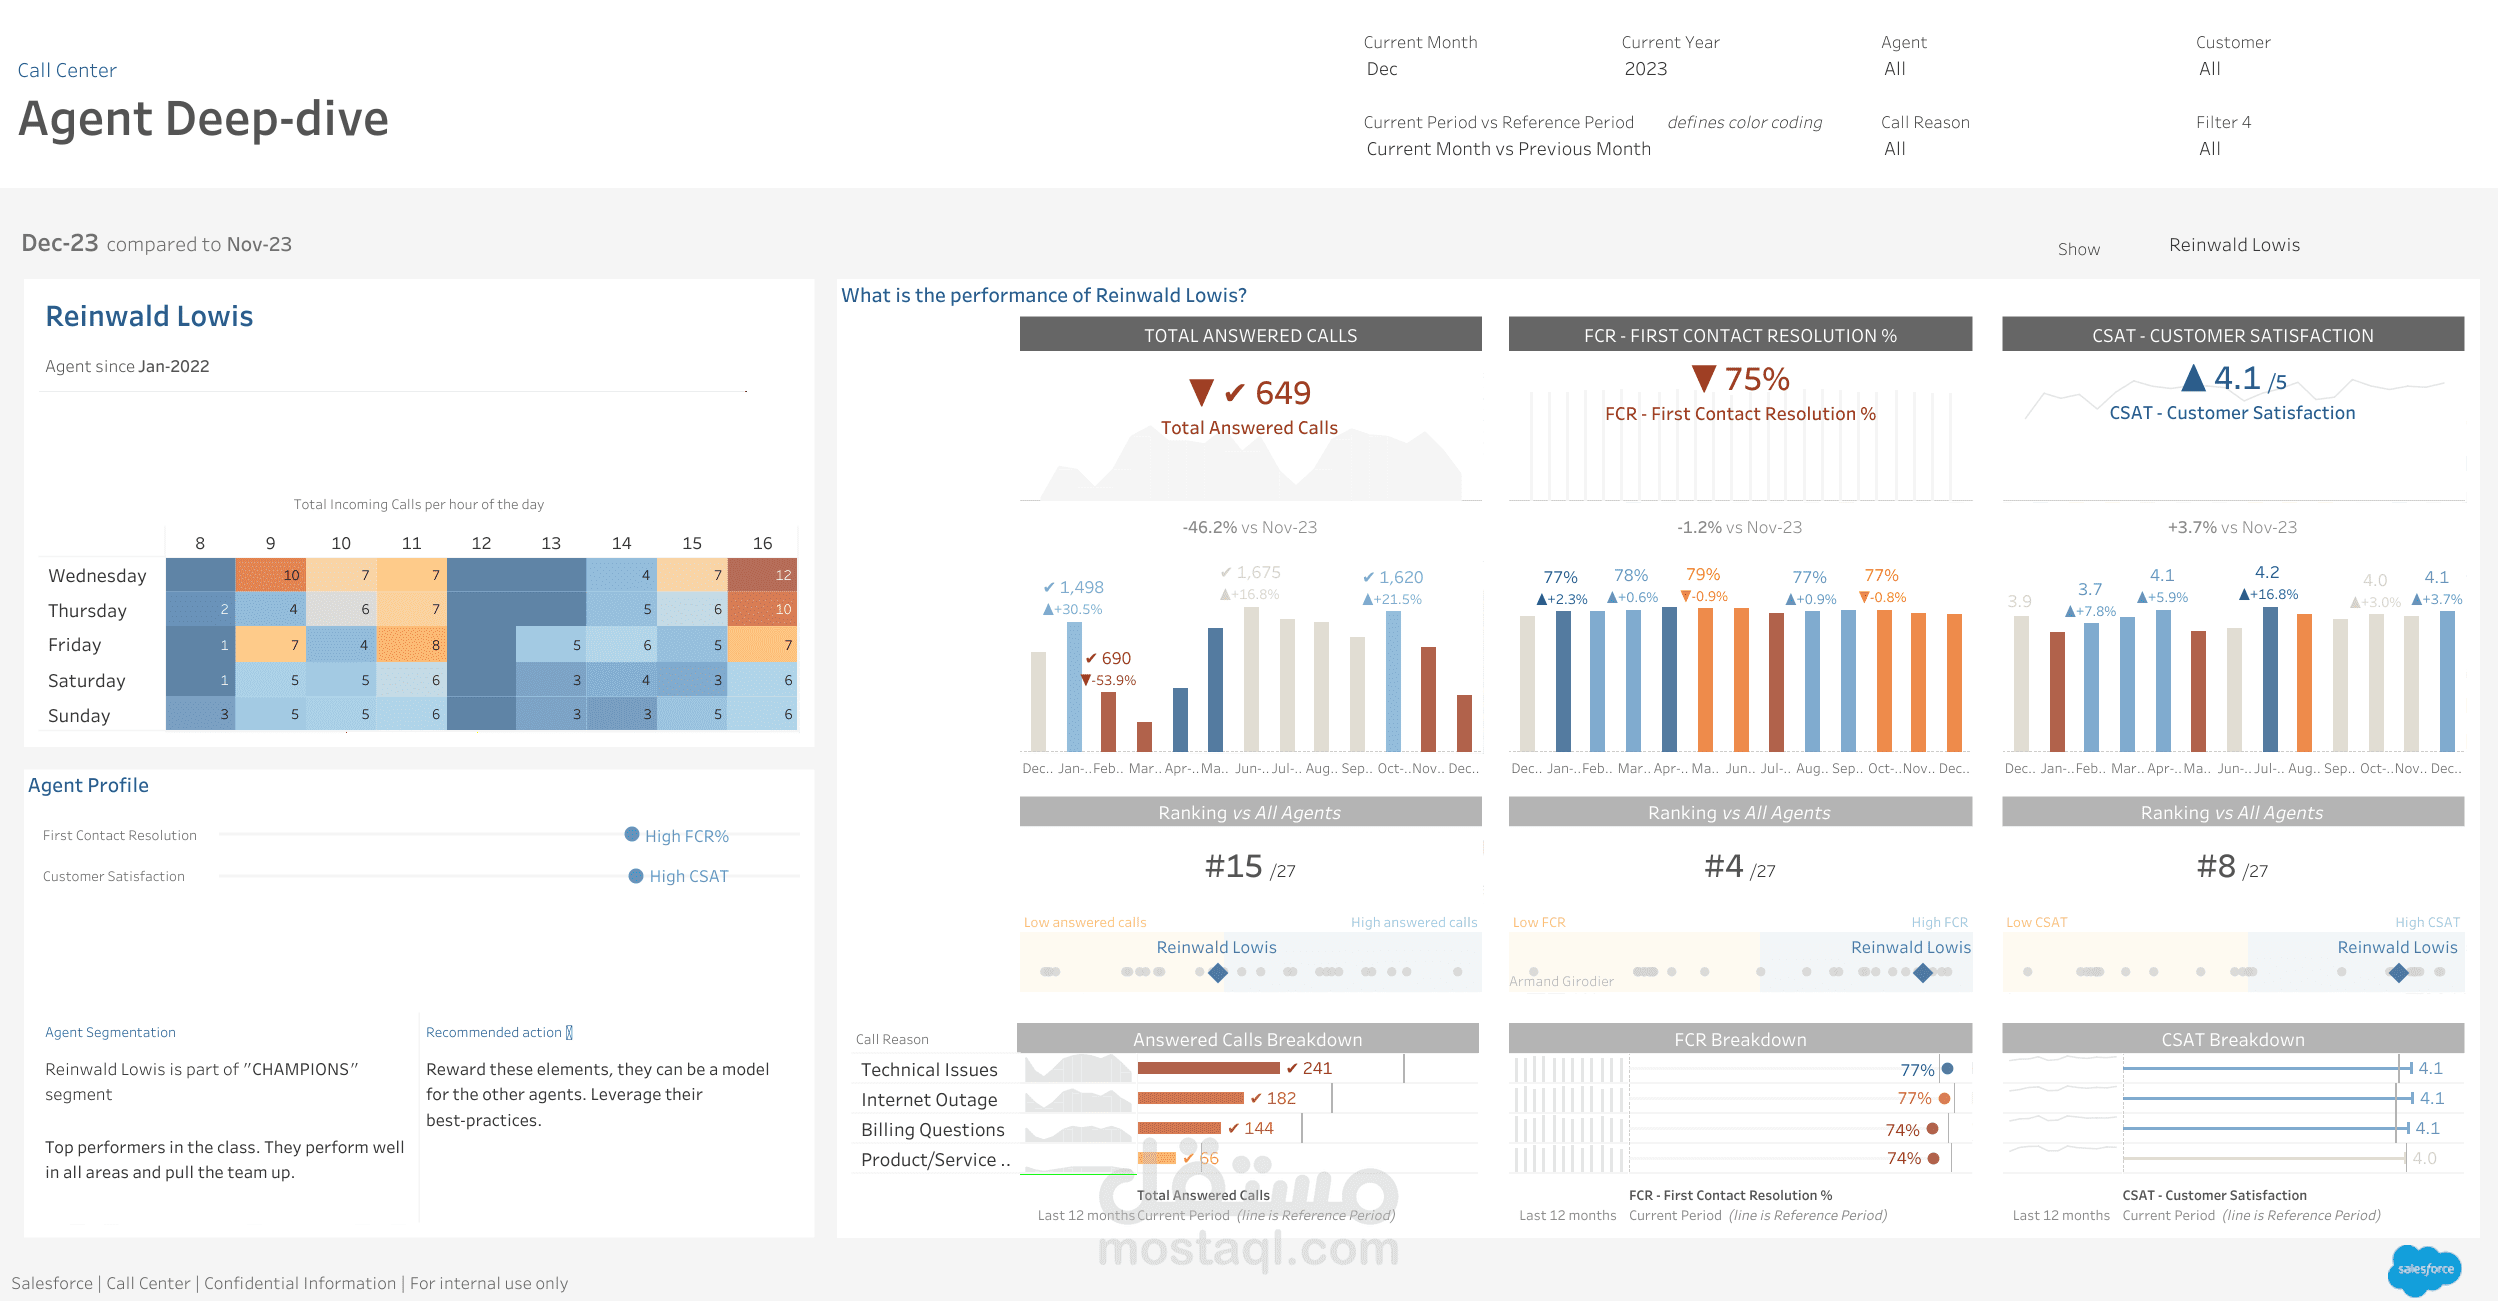
Task: Change the Current Month vs Previous Month selector
Action: click(1508, 149)
